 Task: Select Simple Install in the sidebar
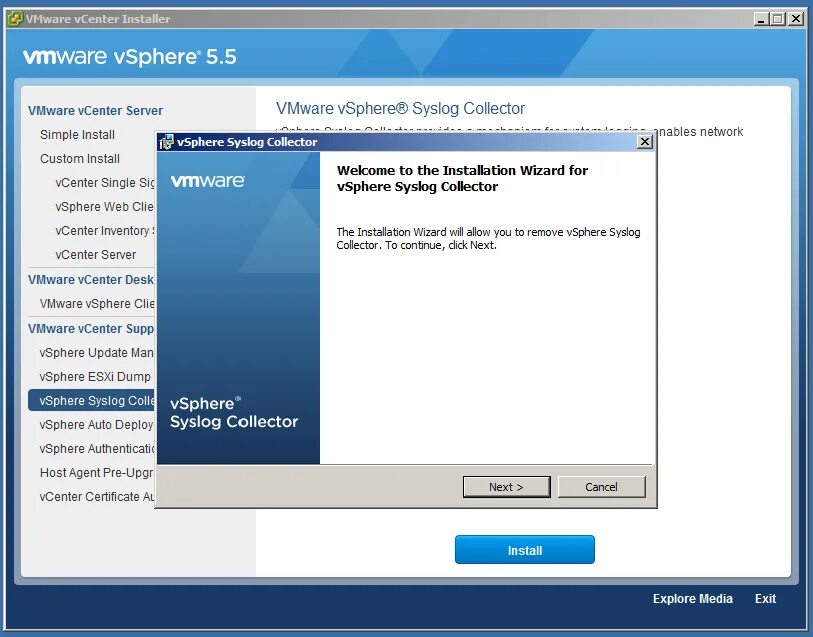click(76, 134)
